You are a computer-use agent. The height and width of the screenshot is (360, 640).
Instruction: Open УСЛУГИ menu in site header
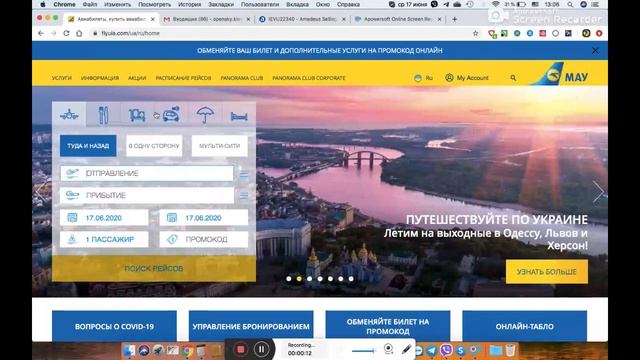pyautogui.click(x=62, y=78)
